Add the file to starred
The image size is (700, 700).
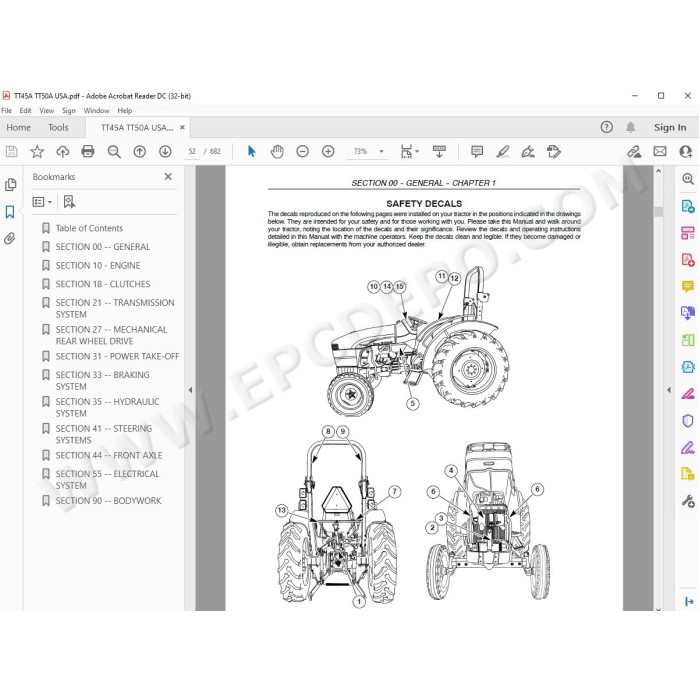37,152
